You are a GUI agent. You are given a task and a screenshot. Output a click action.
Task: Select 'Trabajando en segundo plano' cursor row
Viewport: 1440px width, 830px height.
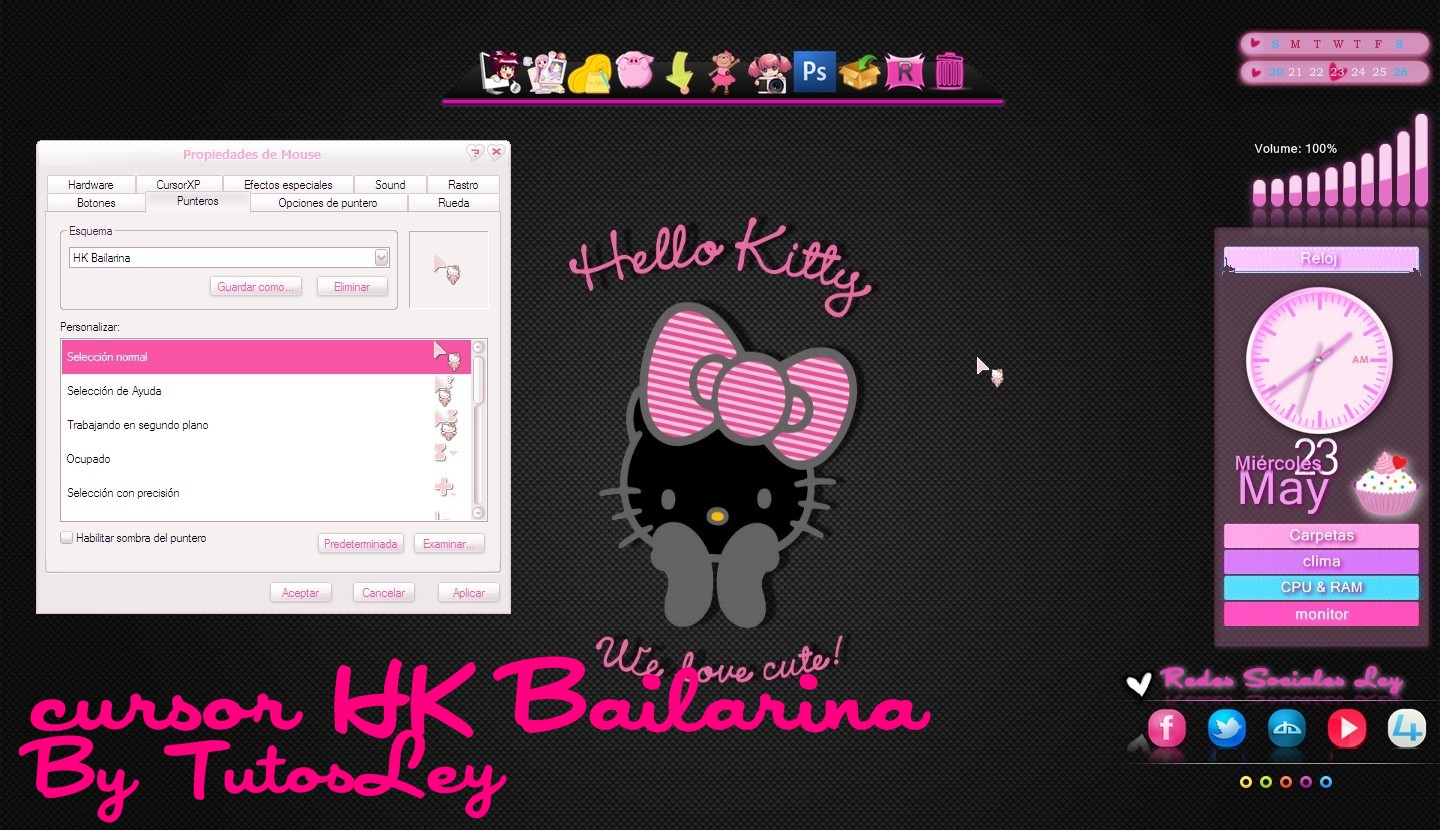pyautogui.click(x=265, y=425)
